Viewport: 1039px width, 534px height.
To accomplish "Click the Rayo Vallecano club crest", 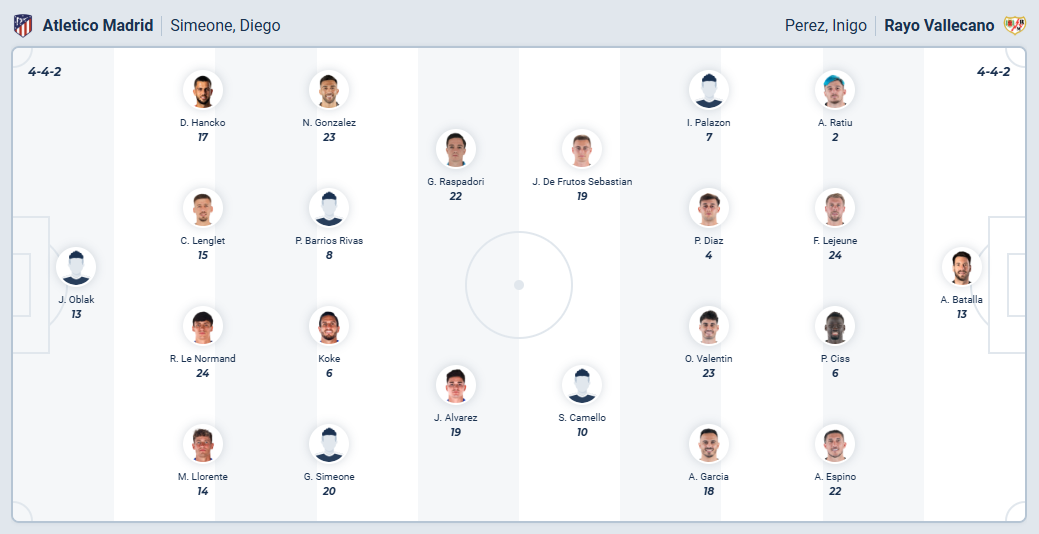I will pos(1014,25).
